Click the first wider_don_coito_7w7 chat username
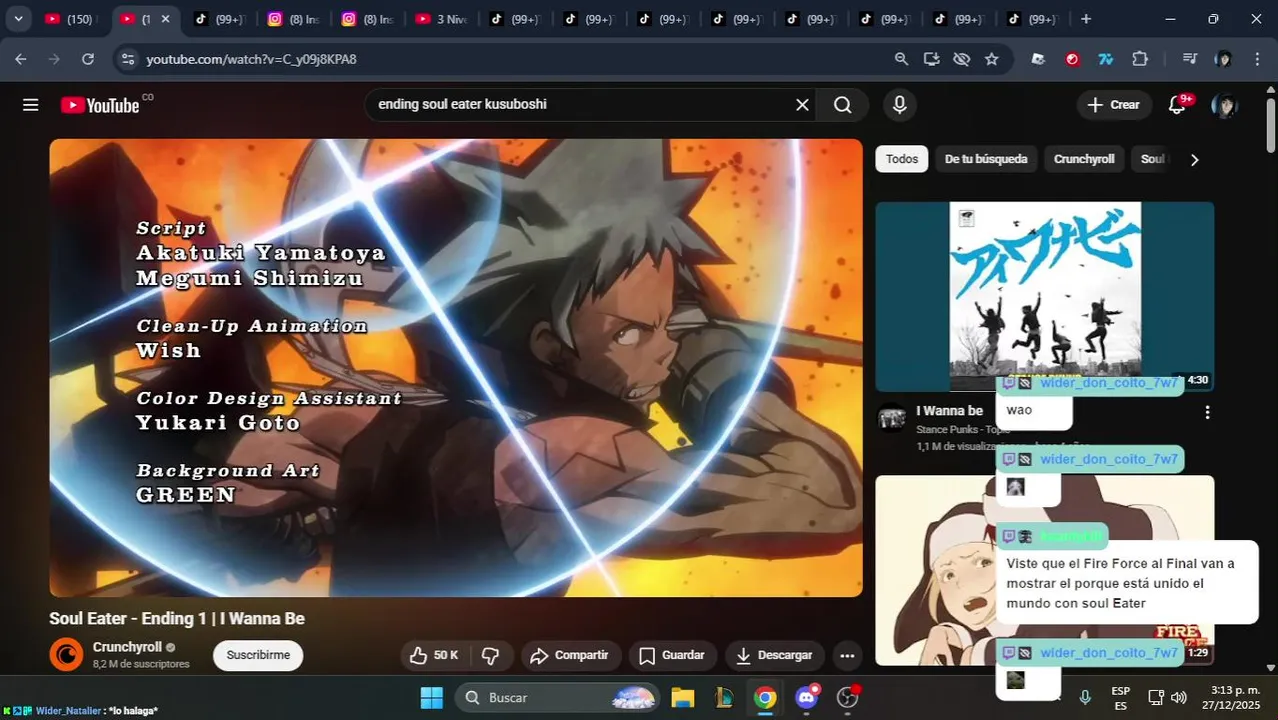1278x720 pixels. pyautogui.click(x=1109, y=383)
